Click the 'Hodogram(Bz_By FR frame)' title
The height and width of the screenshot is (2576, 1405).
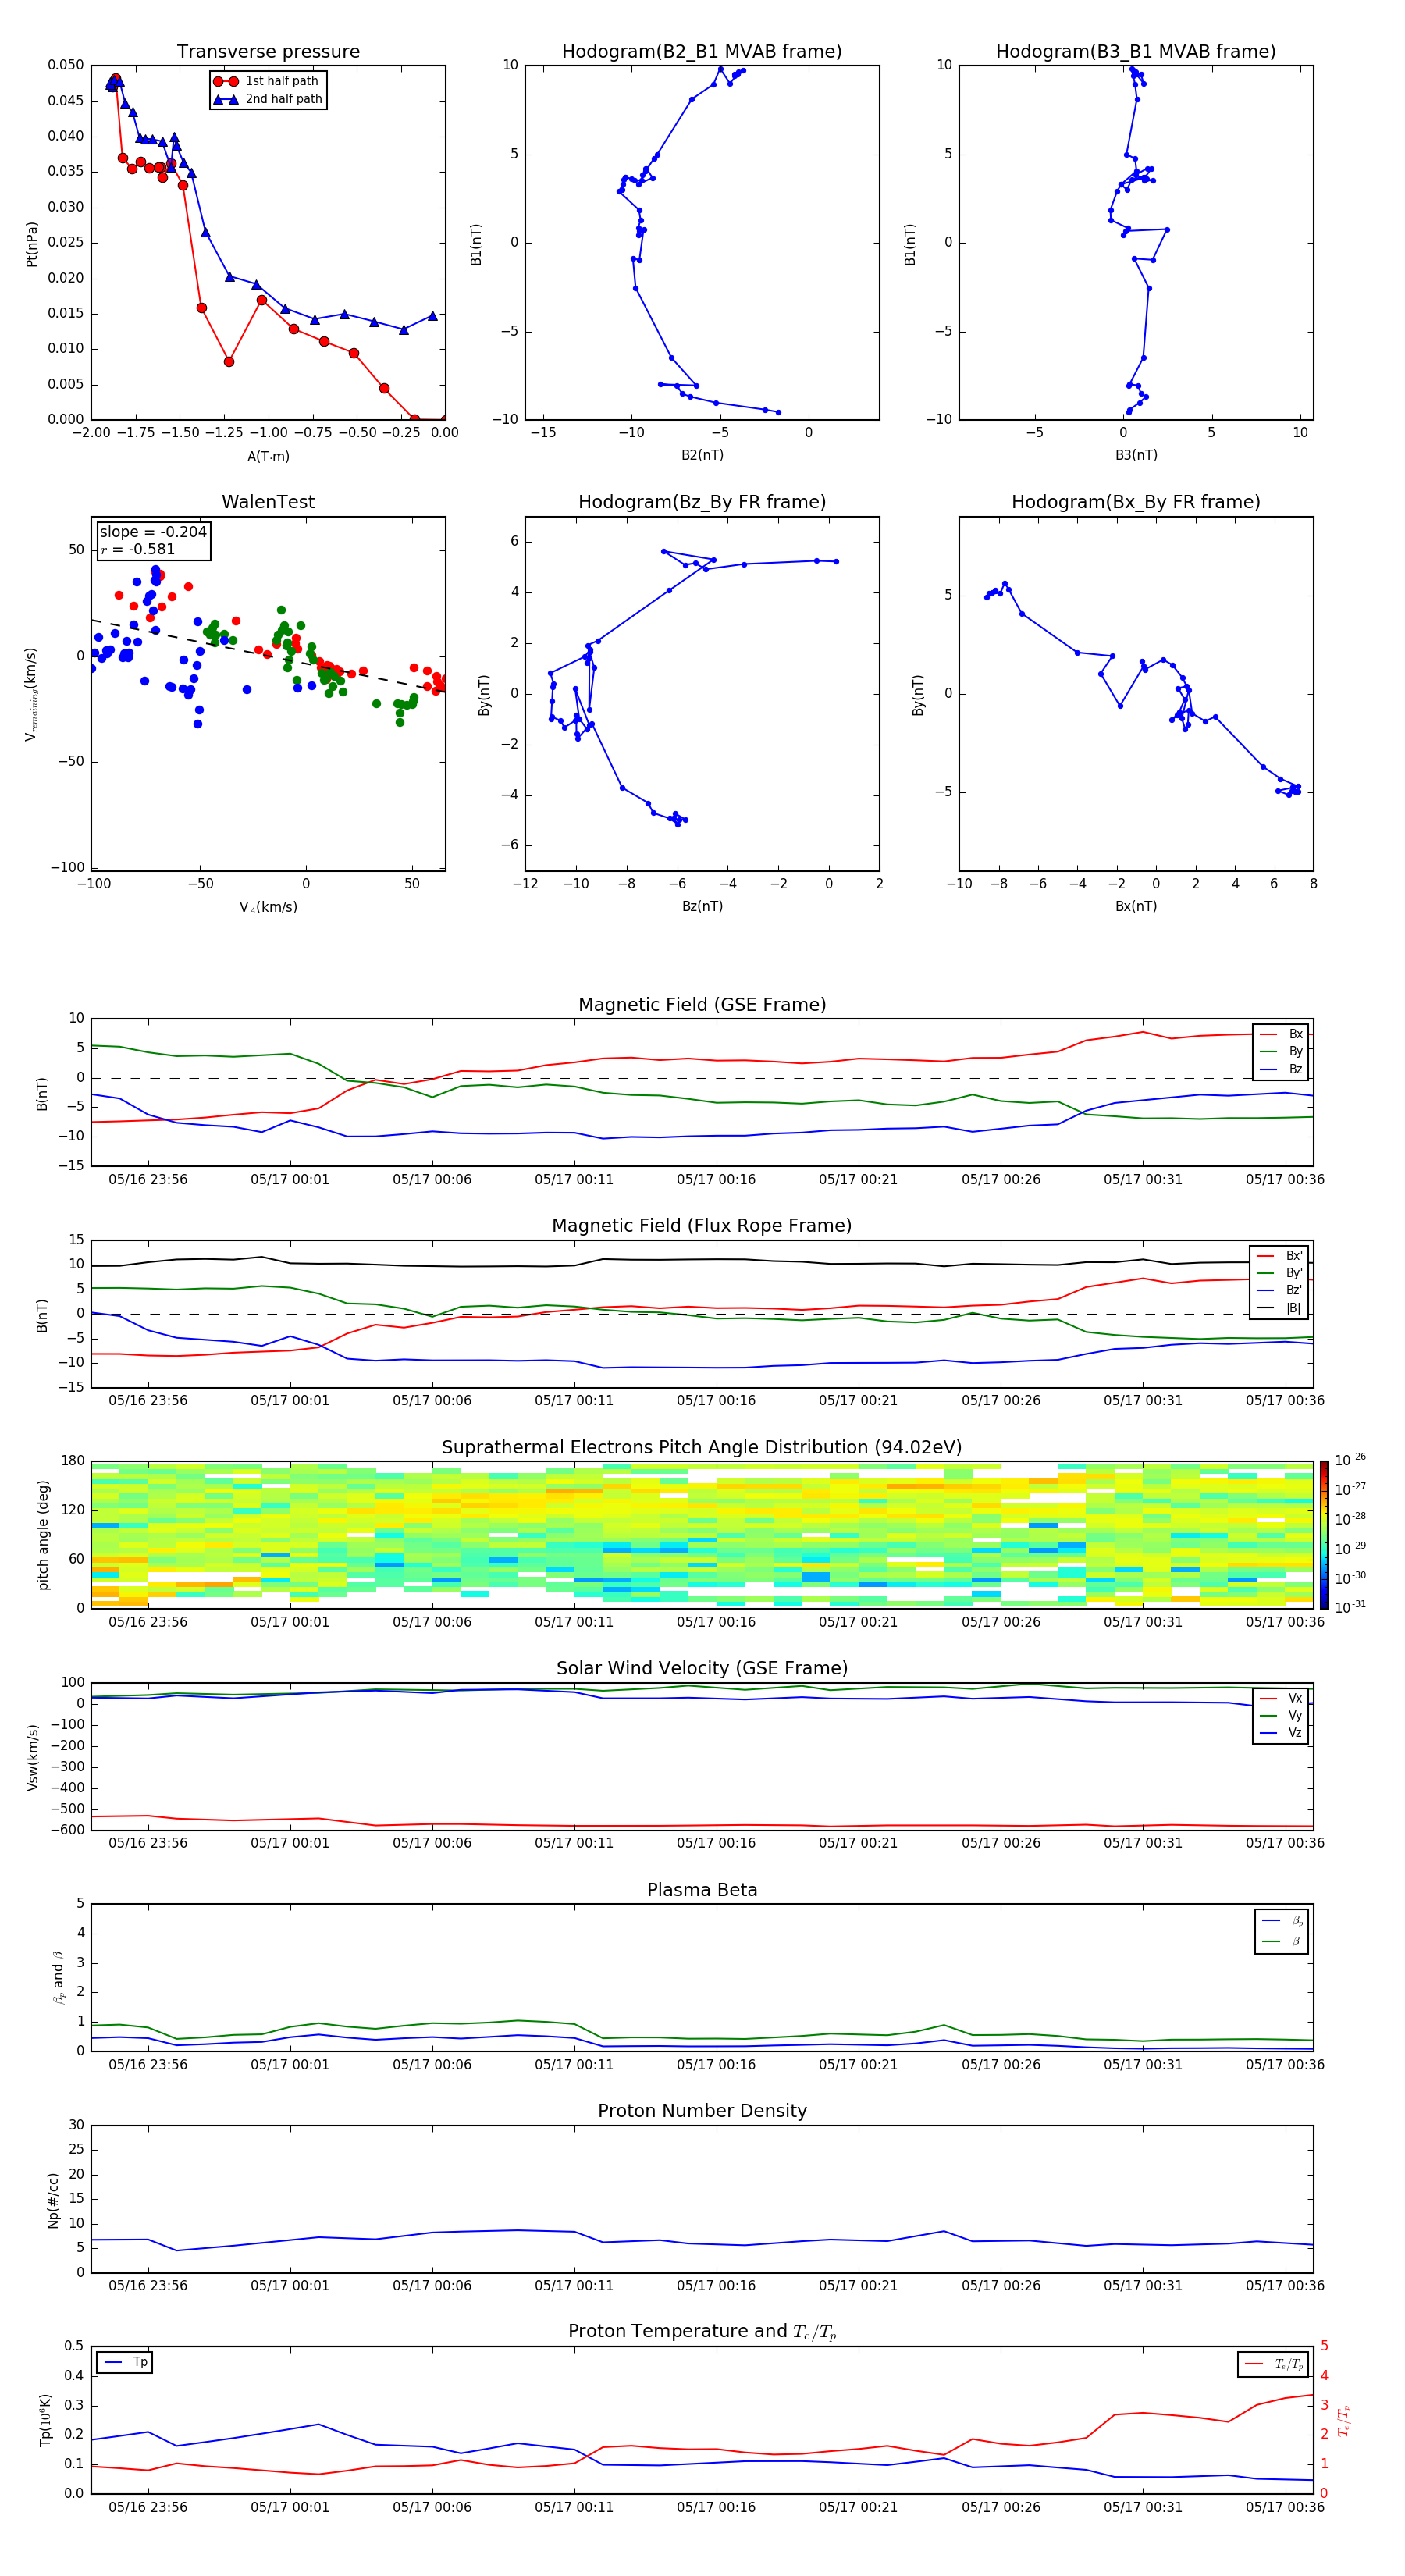coord(702,502)
